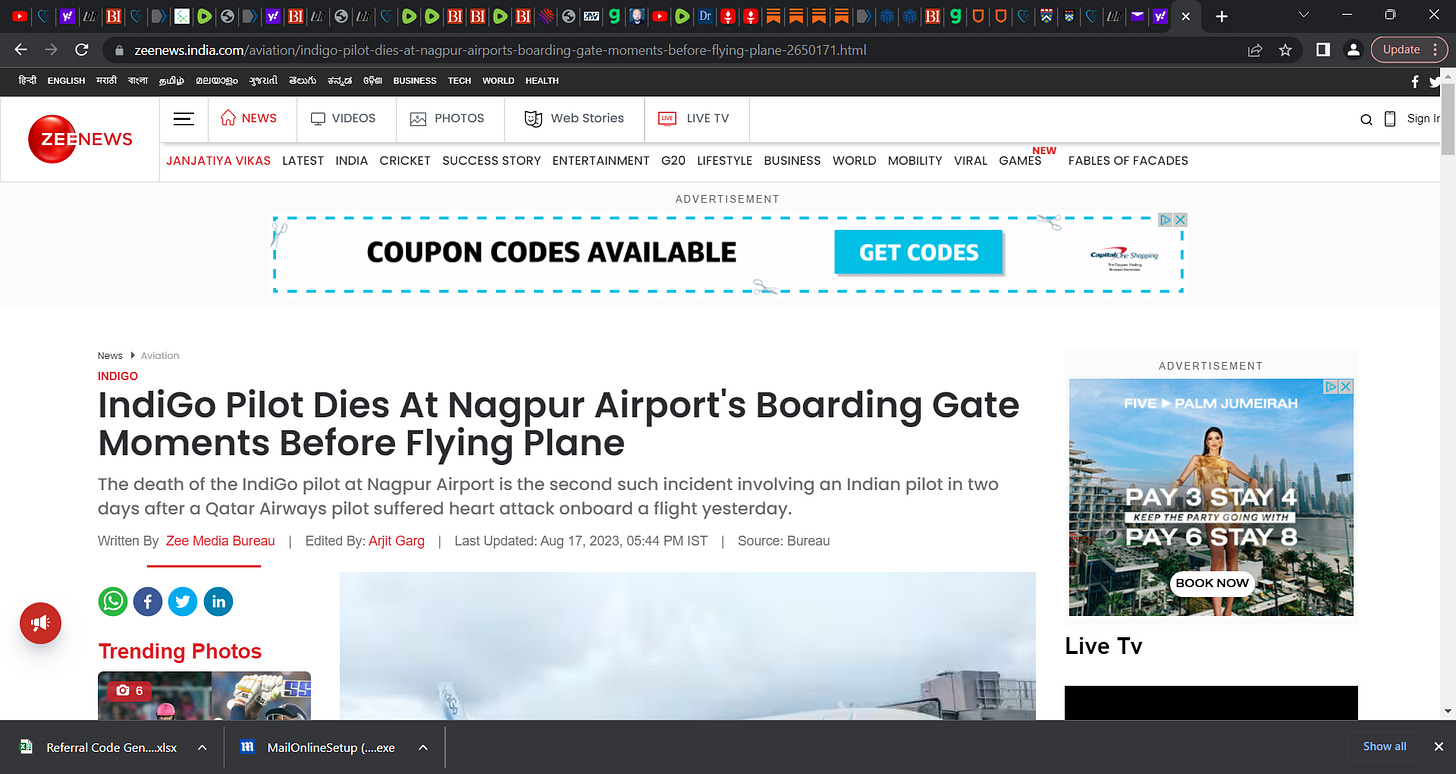Image resolution: width=1456 pixels, height=774 pixels.
Task: Expand Referral Code Gen xlsx download options
Action: pos(202,747)
